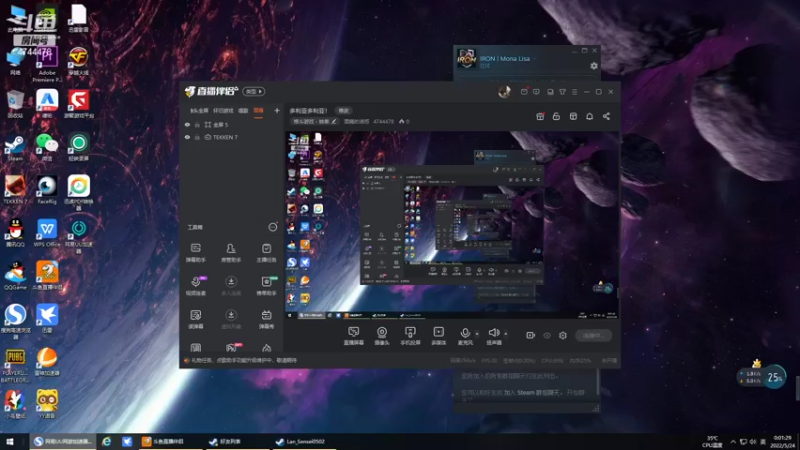Open the hamburger menu in title bar
This screenshot has height=450, width=800.
pyautogui.click(x=574, y=92)
